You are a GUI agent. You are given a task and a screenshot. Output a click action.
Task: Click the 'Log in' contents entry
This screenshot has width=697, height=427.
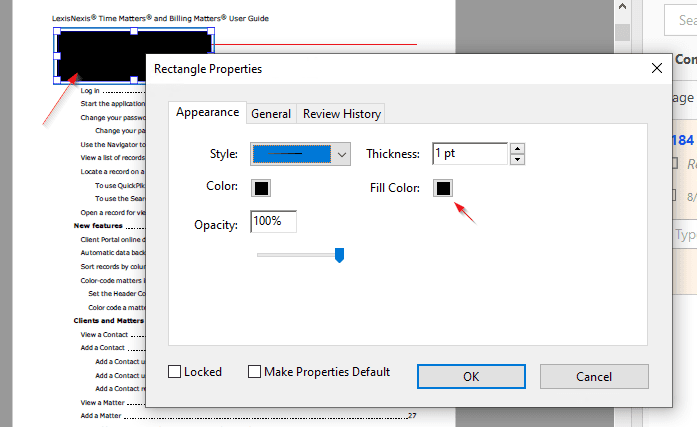pos(90,91)
